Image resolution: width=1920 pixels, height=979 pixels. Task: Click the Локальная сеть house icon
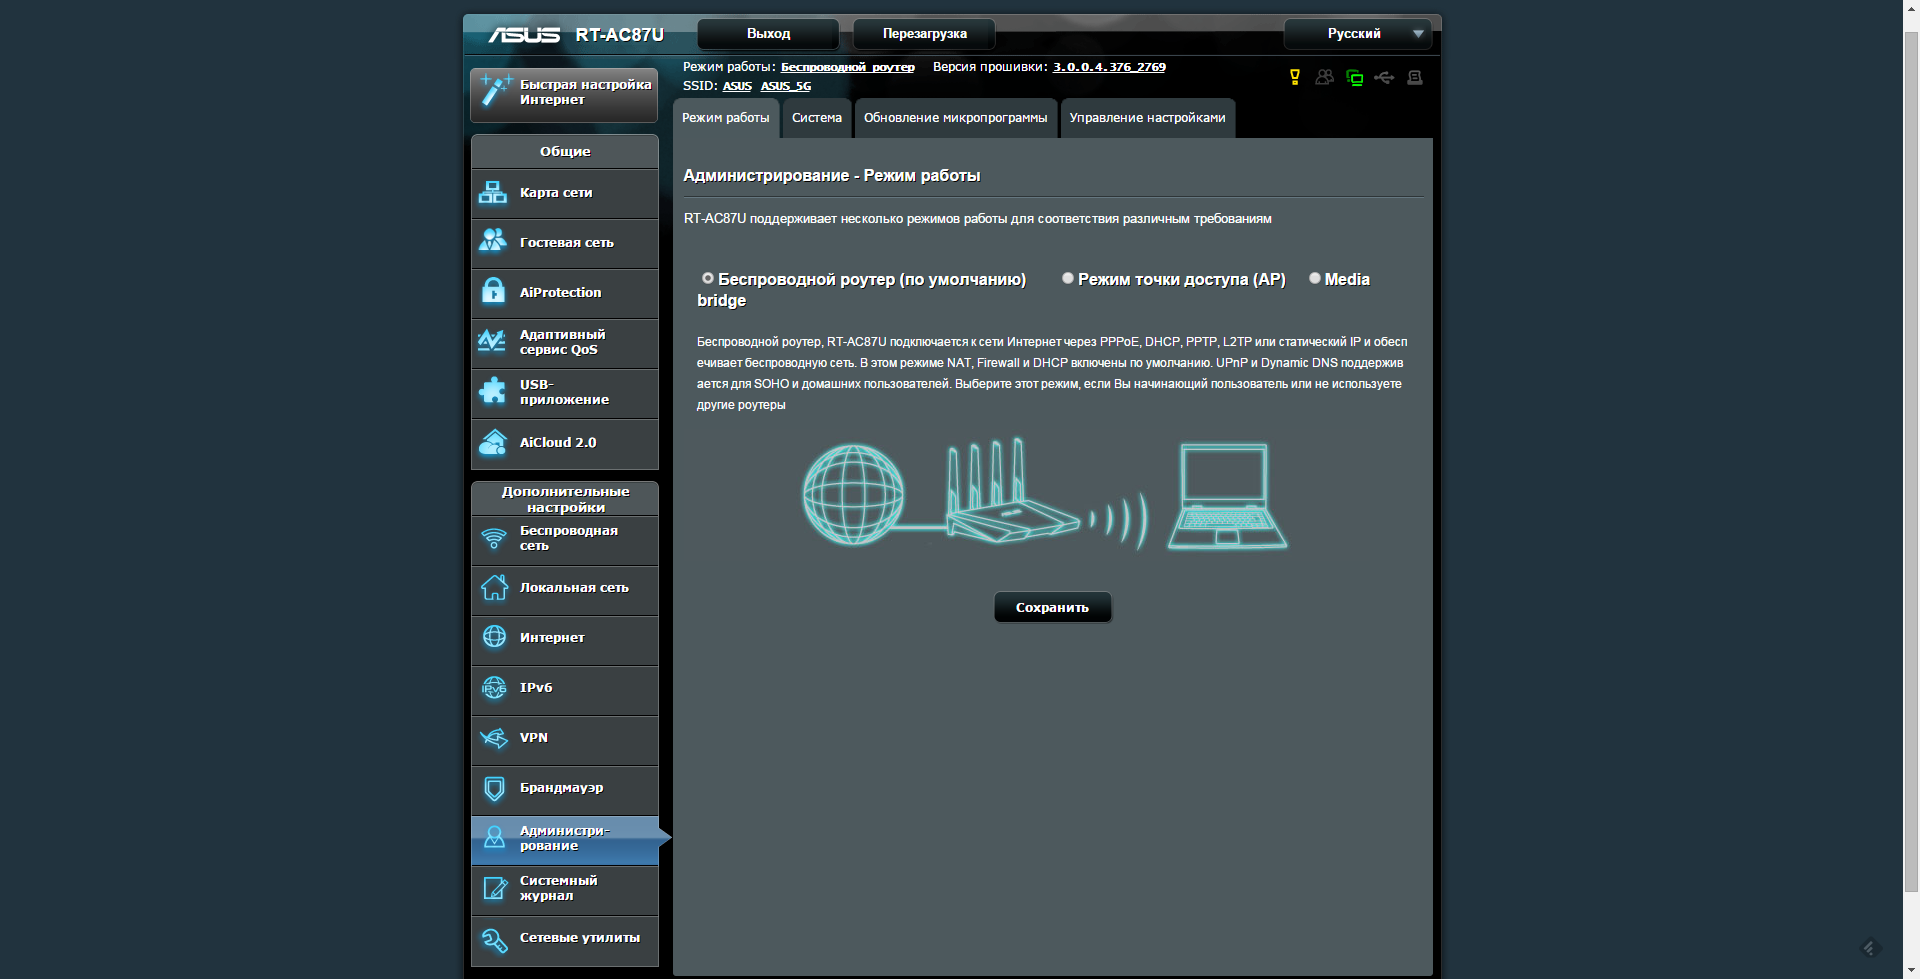click(494, 588)
